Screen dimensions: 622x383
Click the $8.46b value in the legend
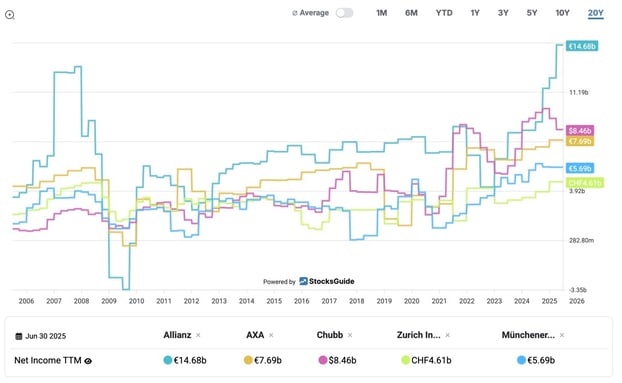tap(342, 360)
